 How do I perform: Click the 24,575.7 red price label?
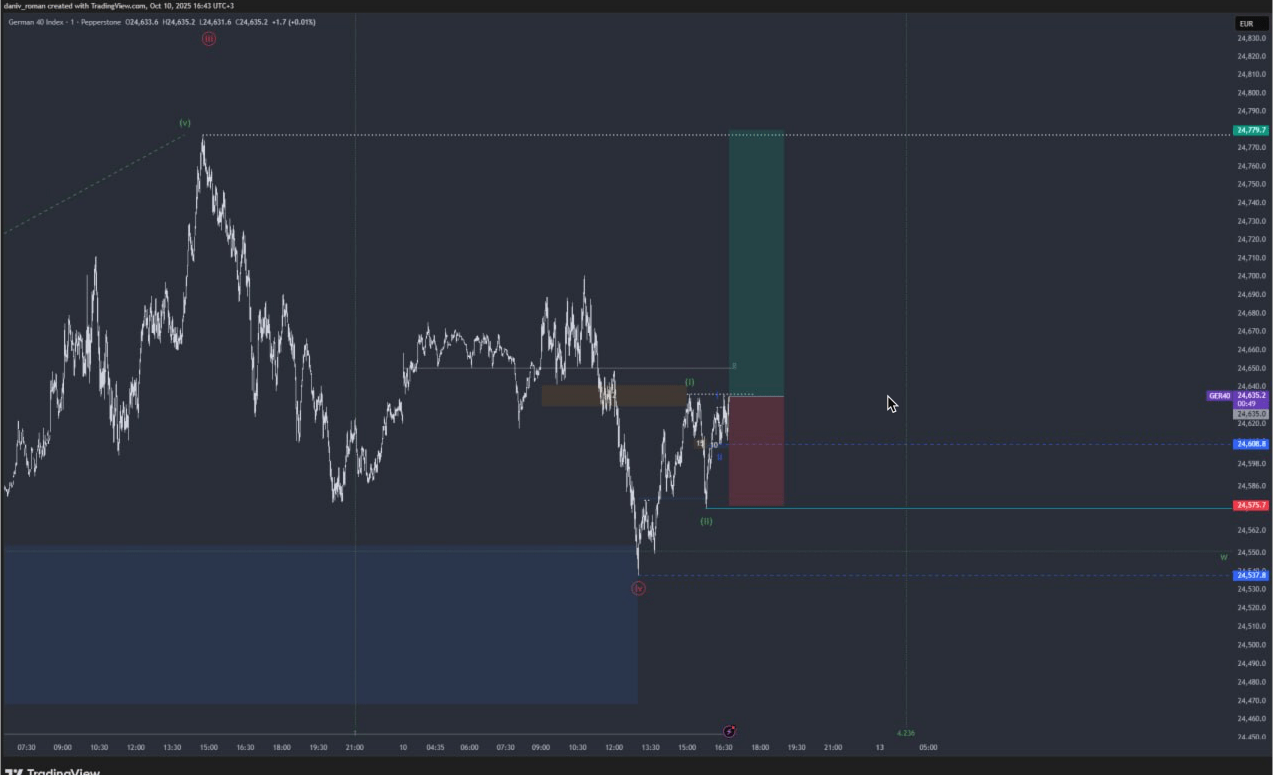point(1251,505)
